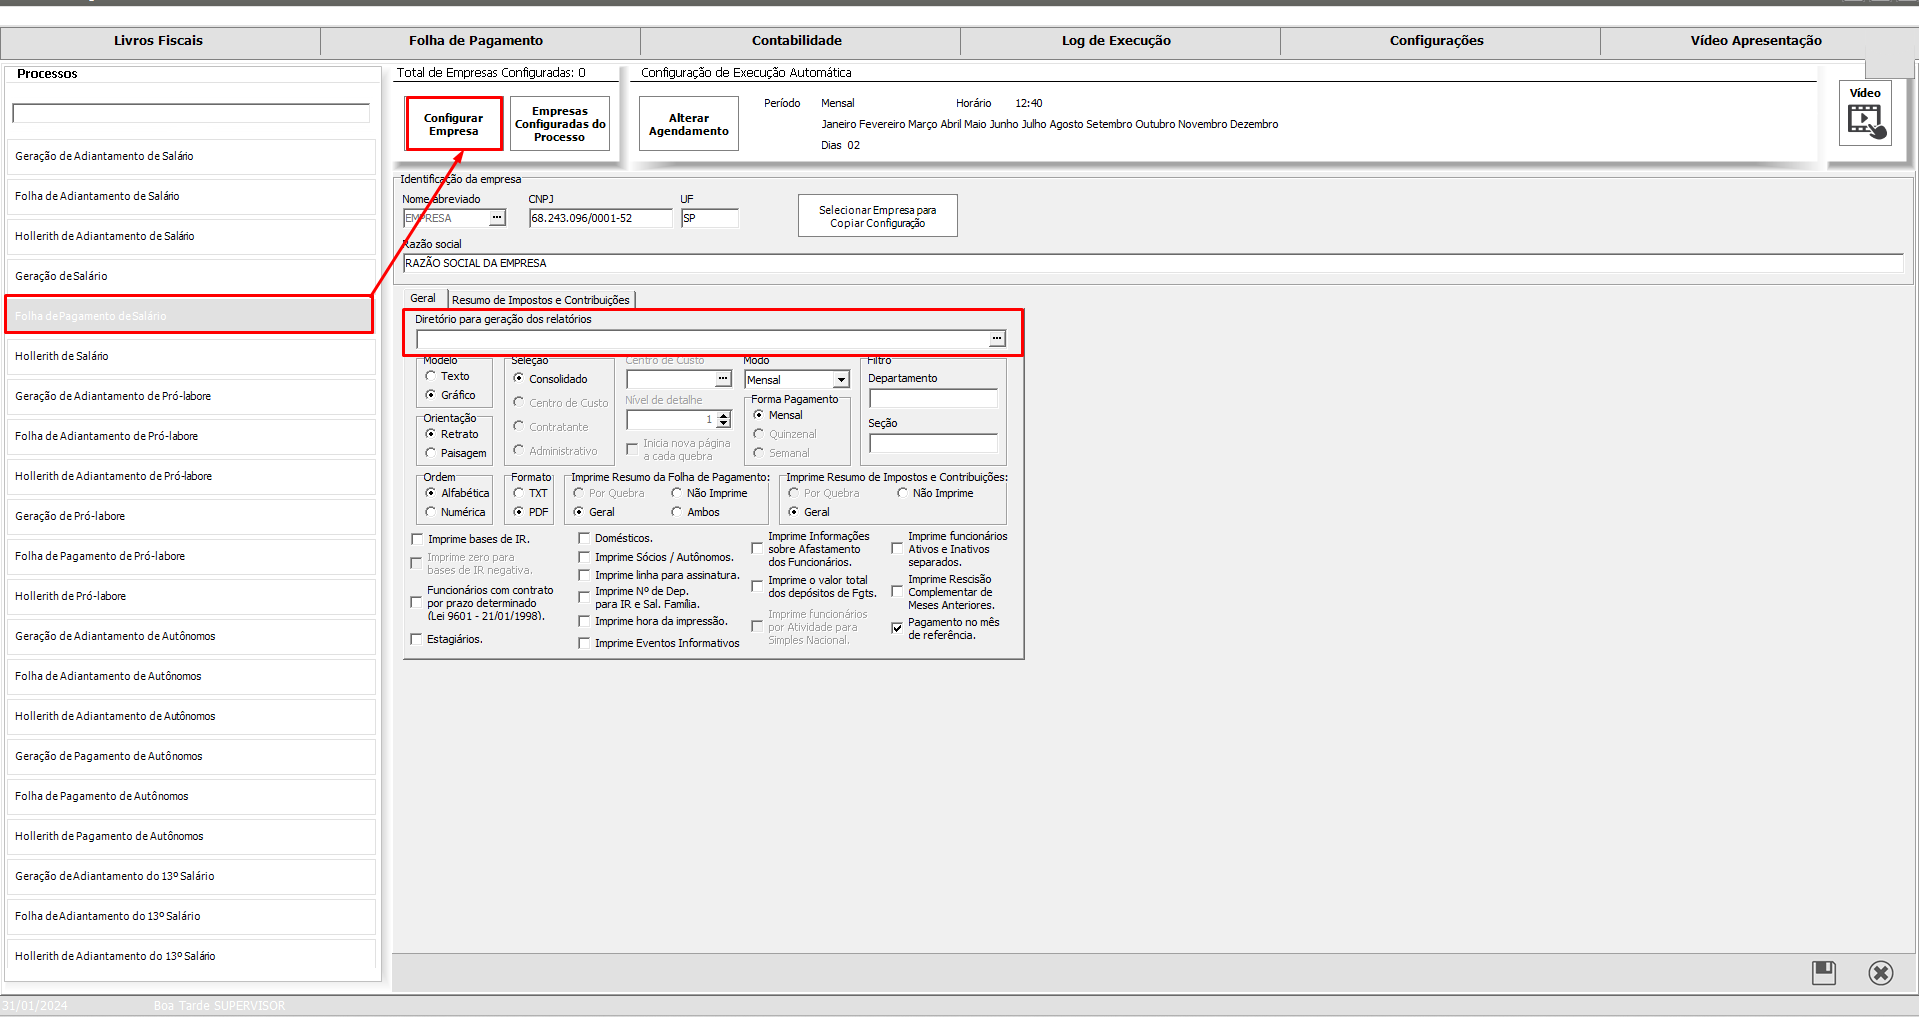This screenshot has width=1919, height=1017.
Task: Select Hollerith de Adiantamento de Salário process
Action: coord(191,236)
